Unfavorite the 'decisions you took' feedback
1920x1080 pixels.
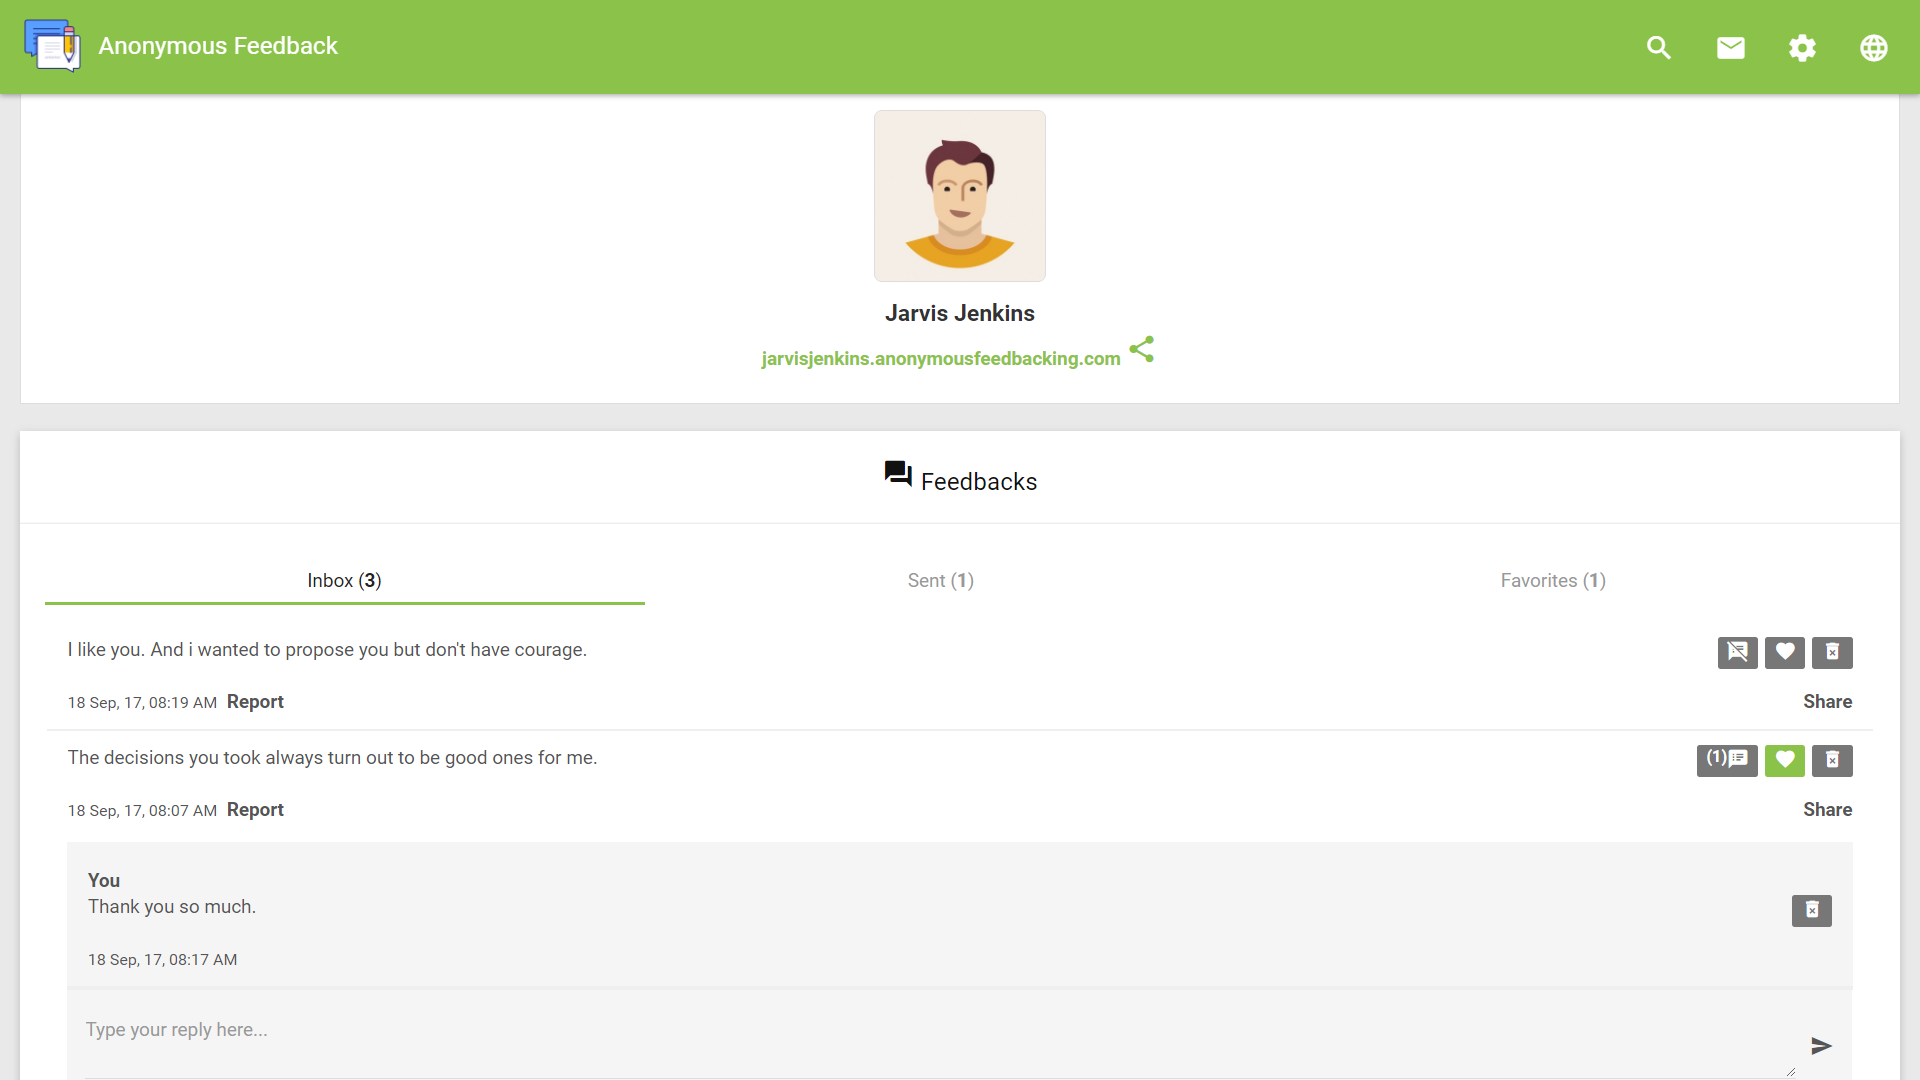coord(1784,760)
